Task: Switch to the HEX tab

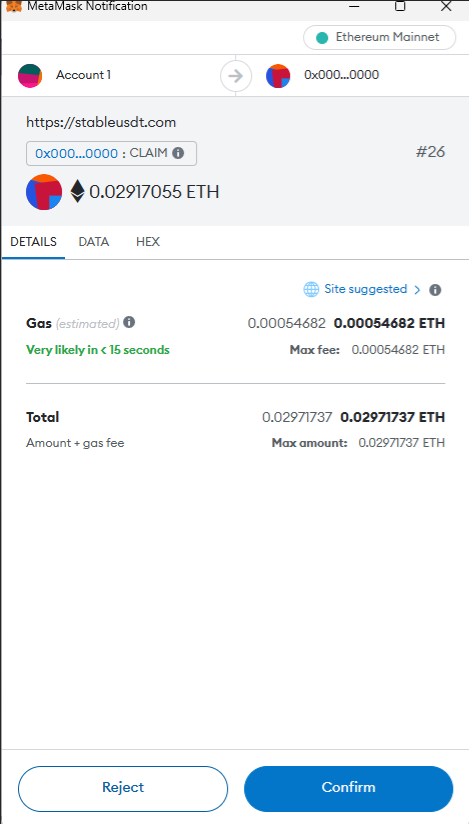Action: point(148,242)
